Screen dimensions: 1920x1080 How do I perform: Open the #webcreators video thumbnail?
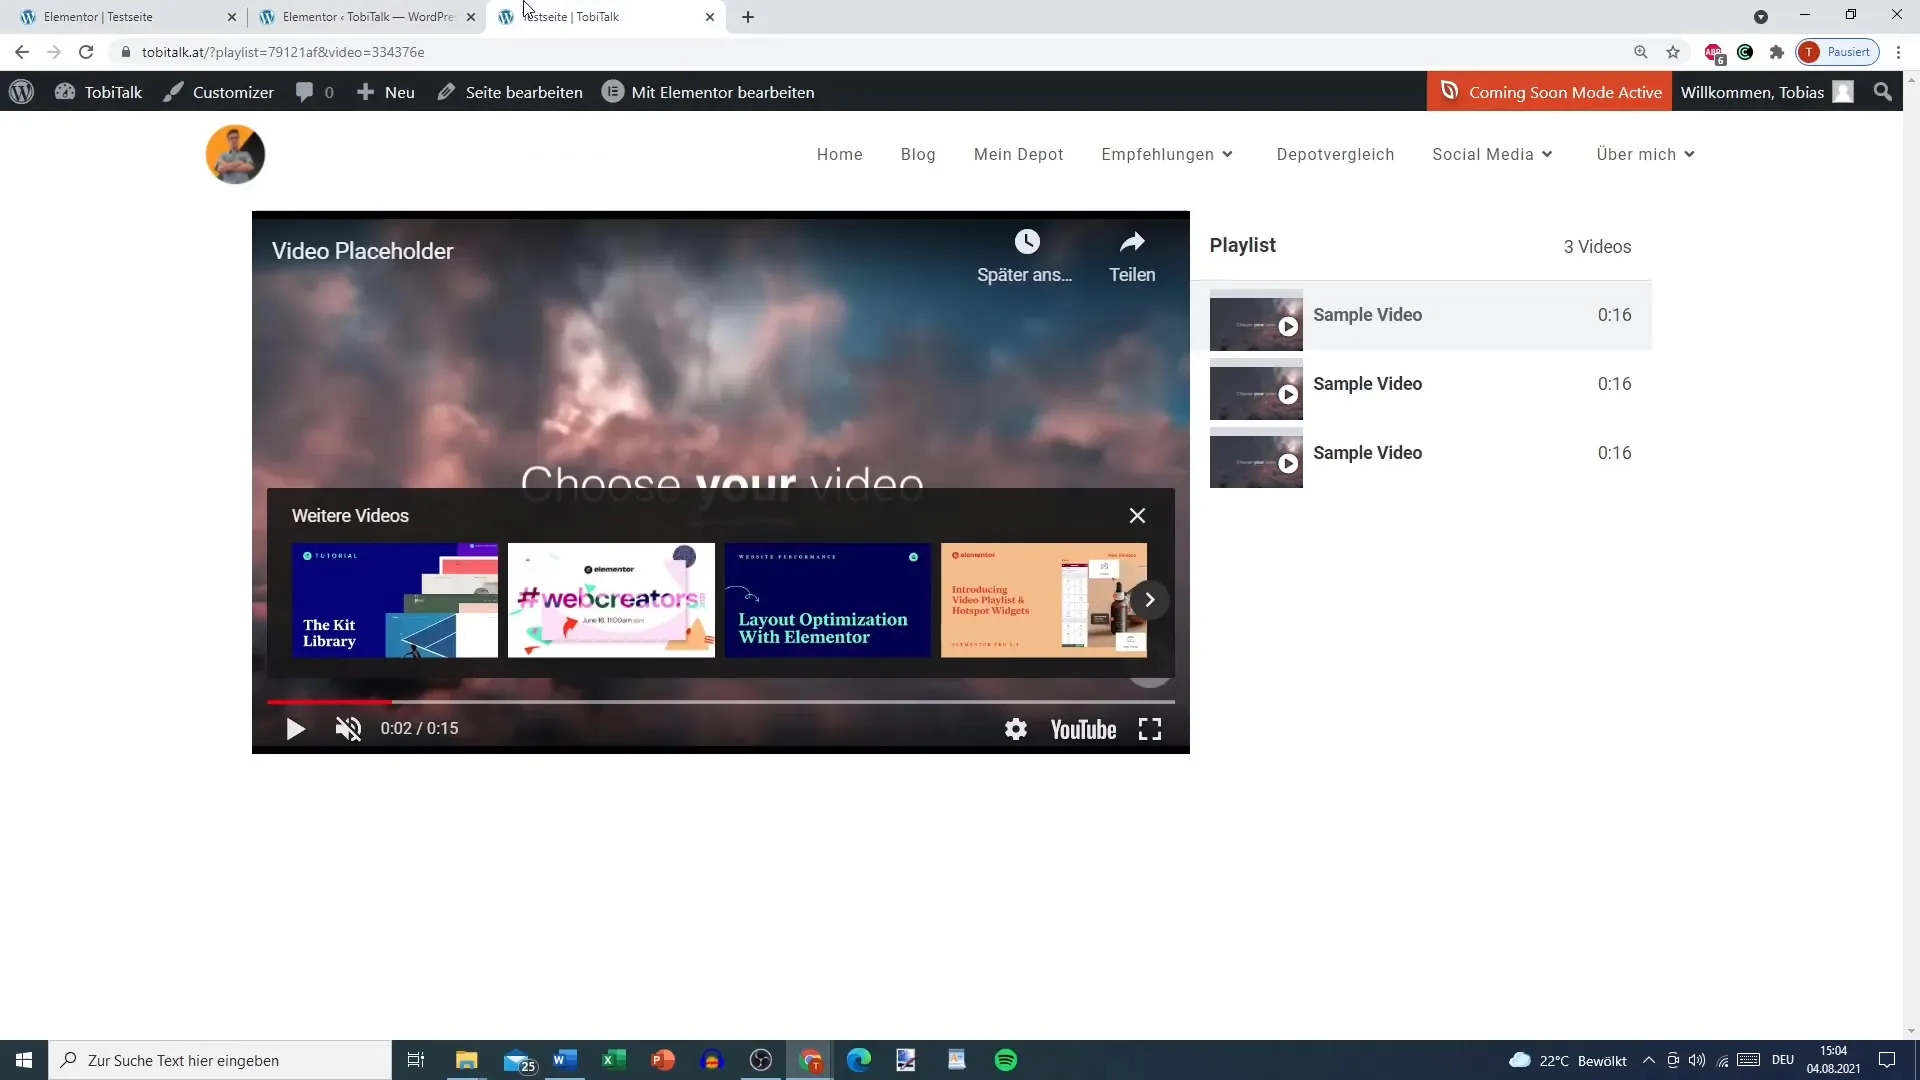coord(611,600)
